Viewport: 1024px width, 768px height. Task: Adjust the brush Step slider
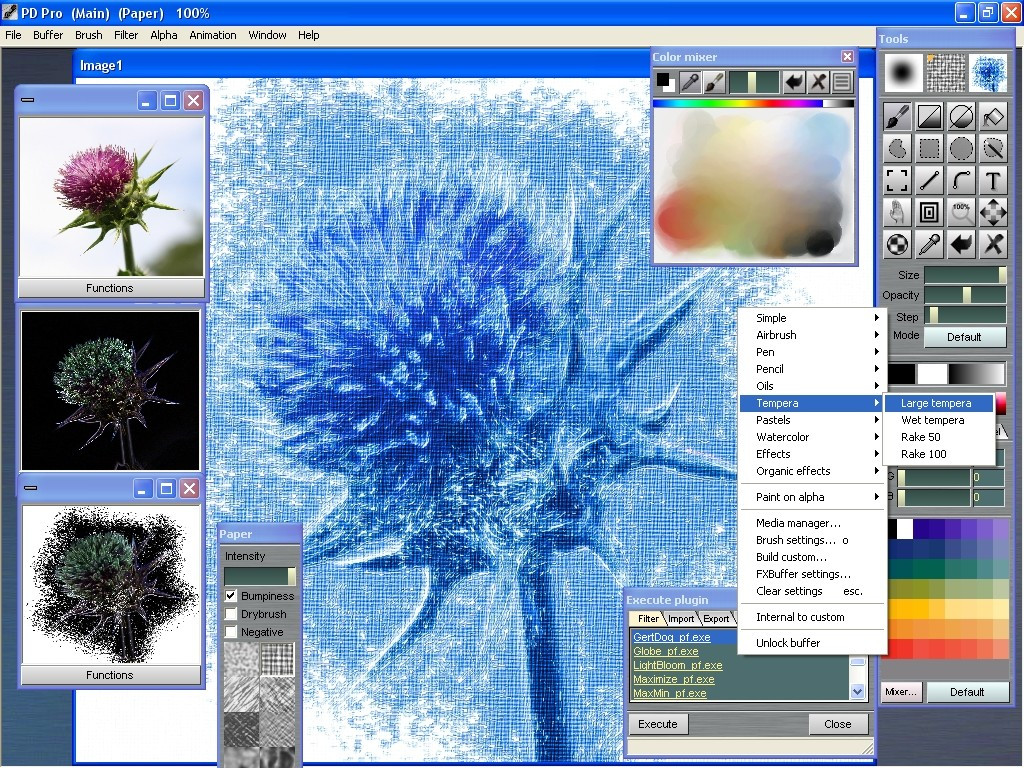[x=965, y=316]
